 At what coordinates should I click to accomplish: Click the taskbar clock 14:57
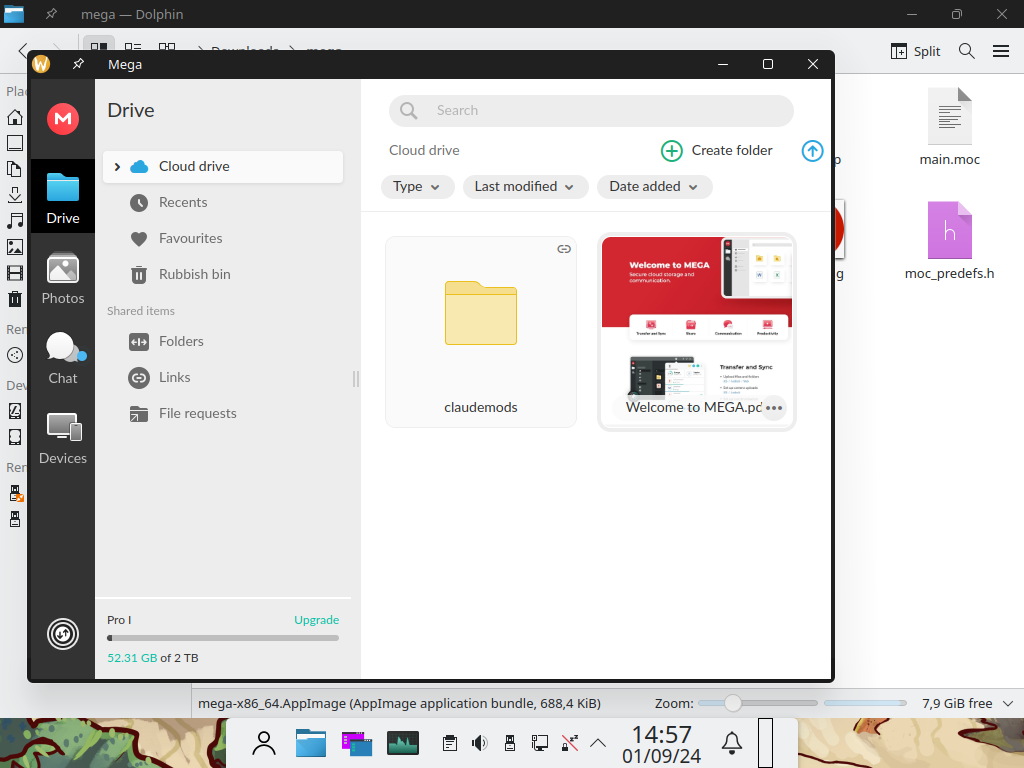tap(662, 734)
